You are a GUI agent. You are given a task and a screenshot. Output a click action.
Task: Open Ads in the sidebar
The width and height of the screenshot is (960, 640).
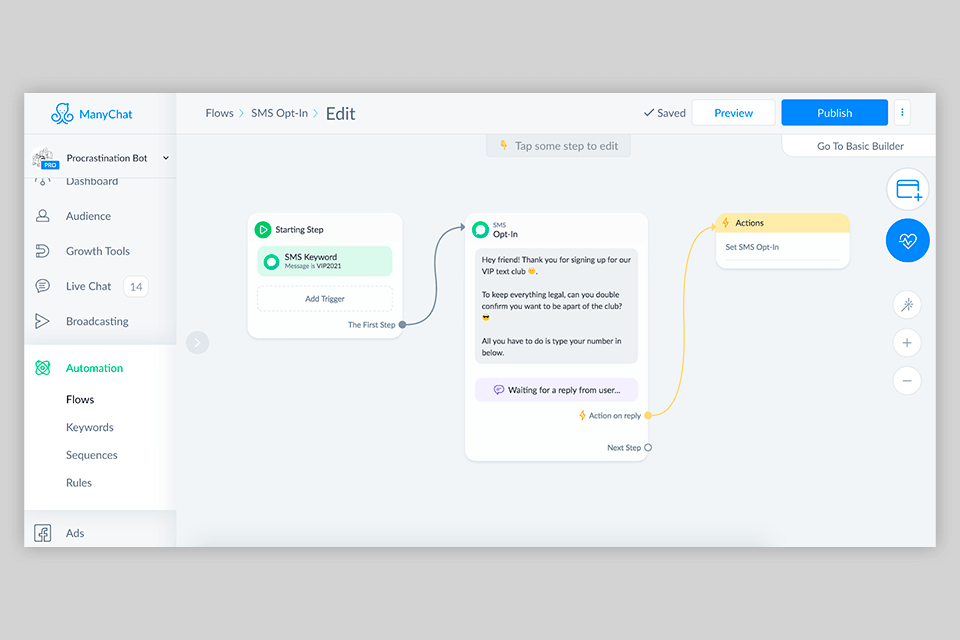pyautogui.click(x=75, y=533)
